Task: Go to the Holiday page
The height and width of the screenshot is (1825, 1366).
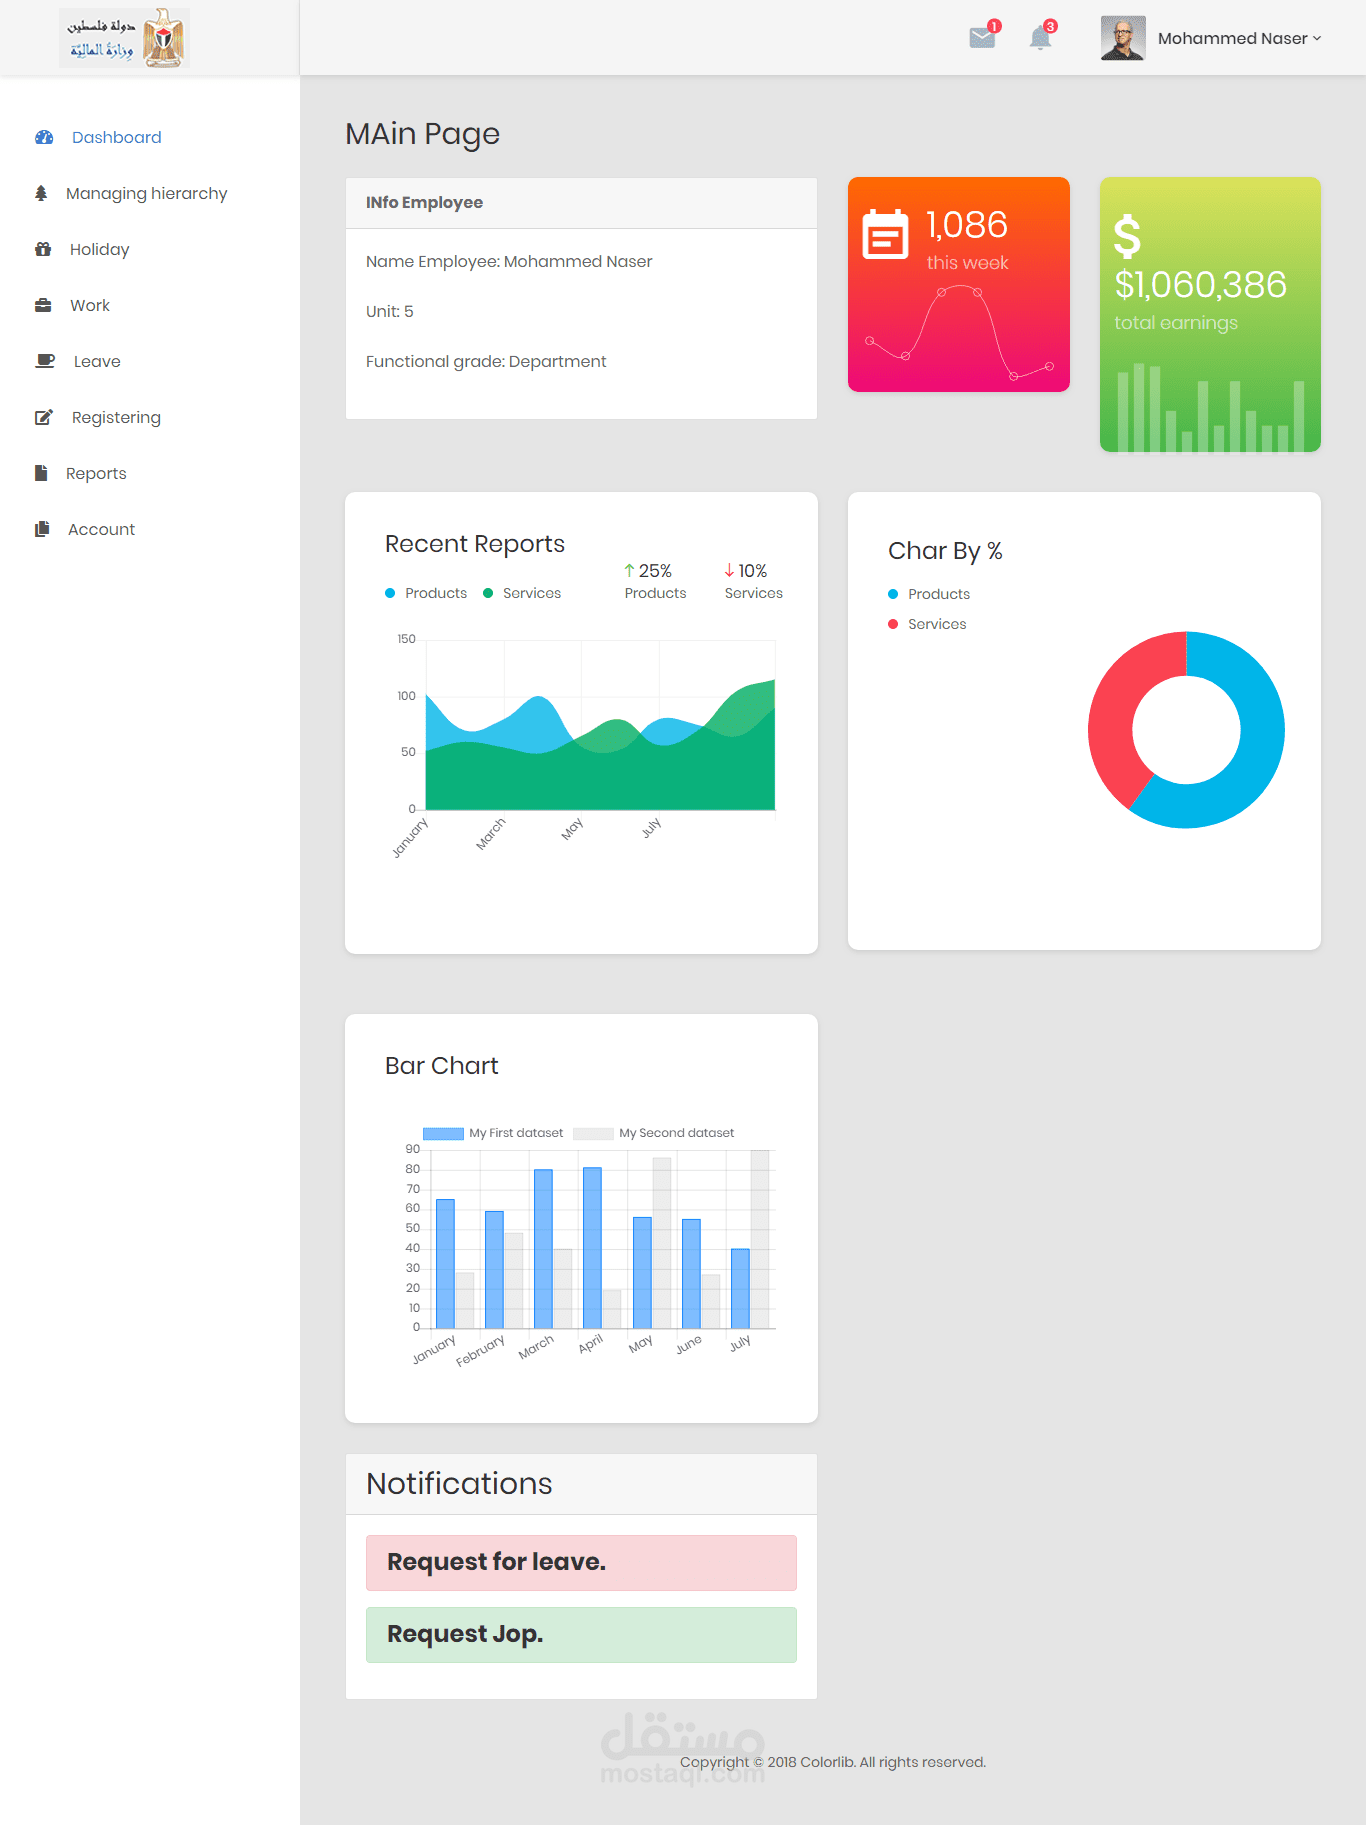Action: tap(99, 249)
